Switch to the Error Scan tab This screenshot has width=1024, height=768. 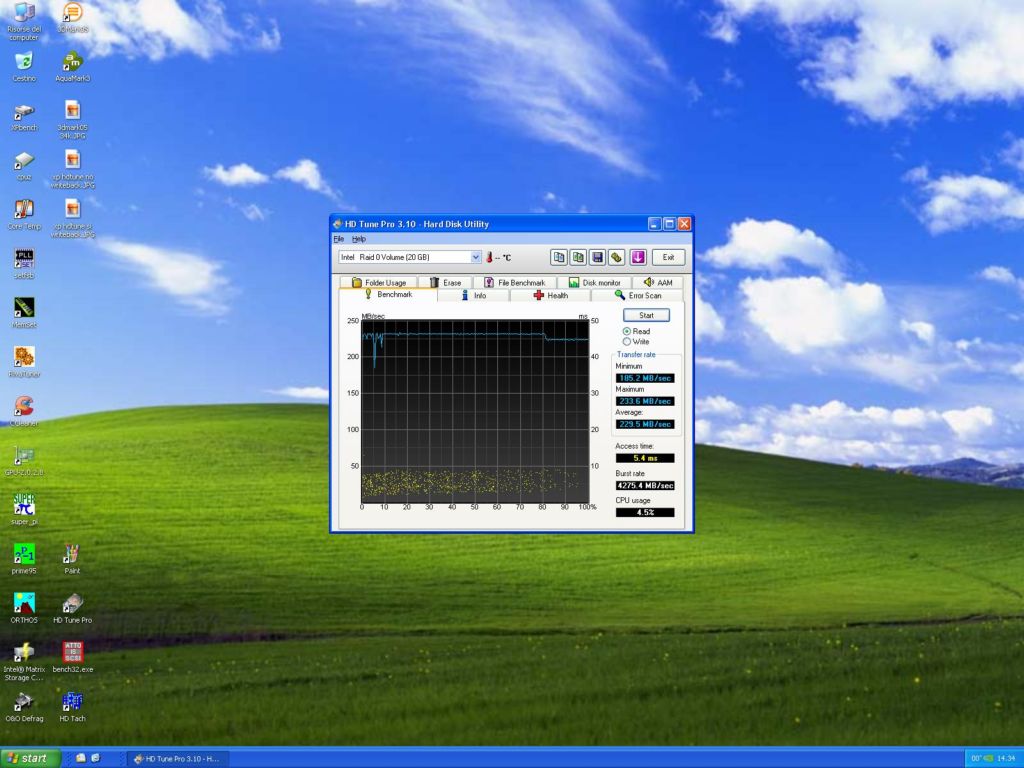click(638, 296)
